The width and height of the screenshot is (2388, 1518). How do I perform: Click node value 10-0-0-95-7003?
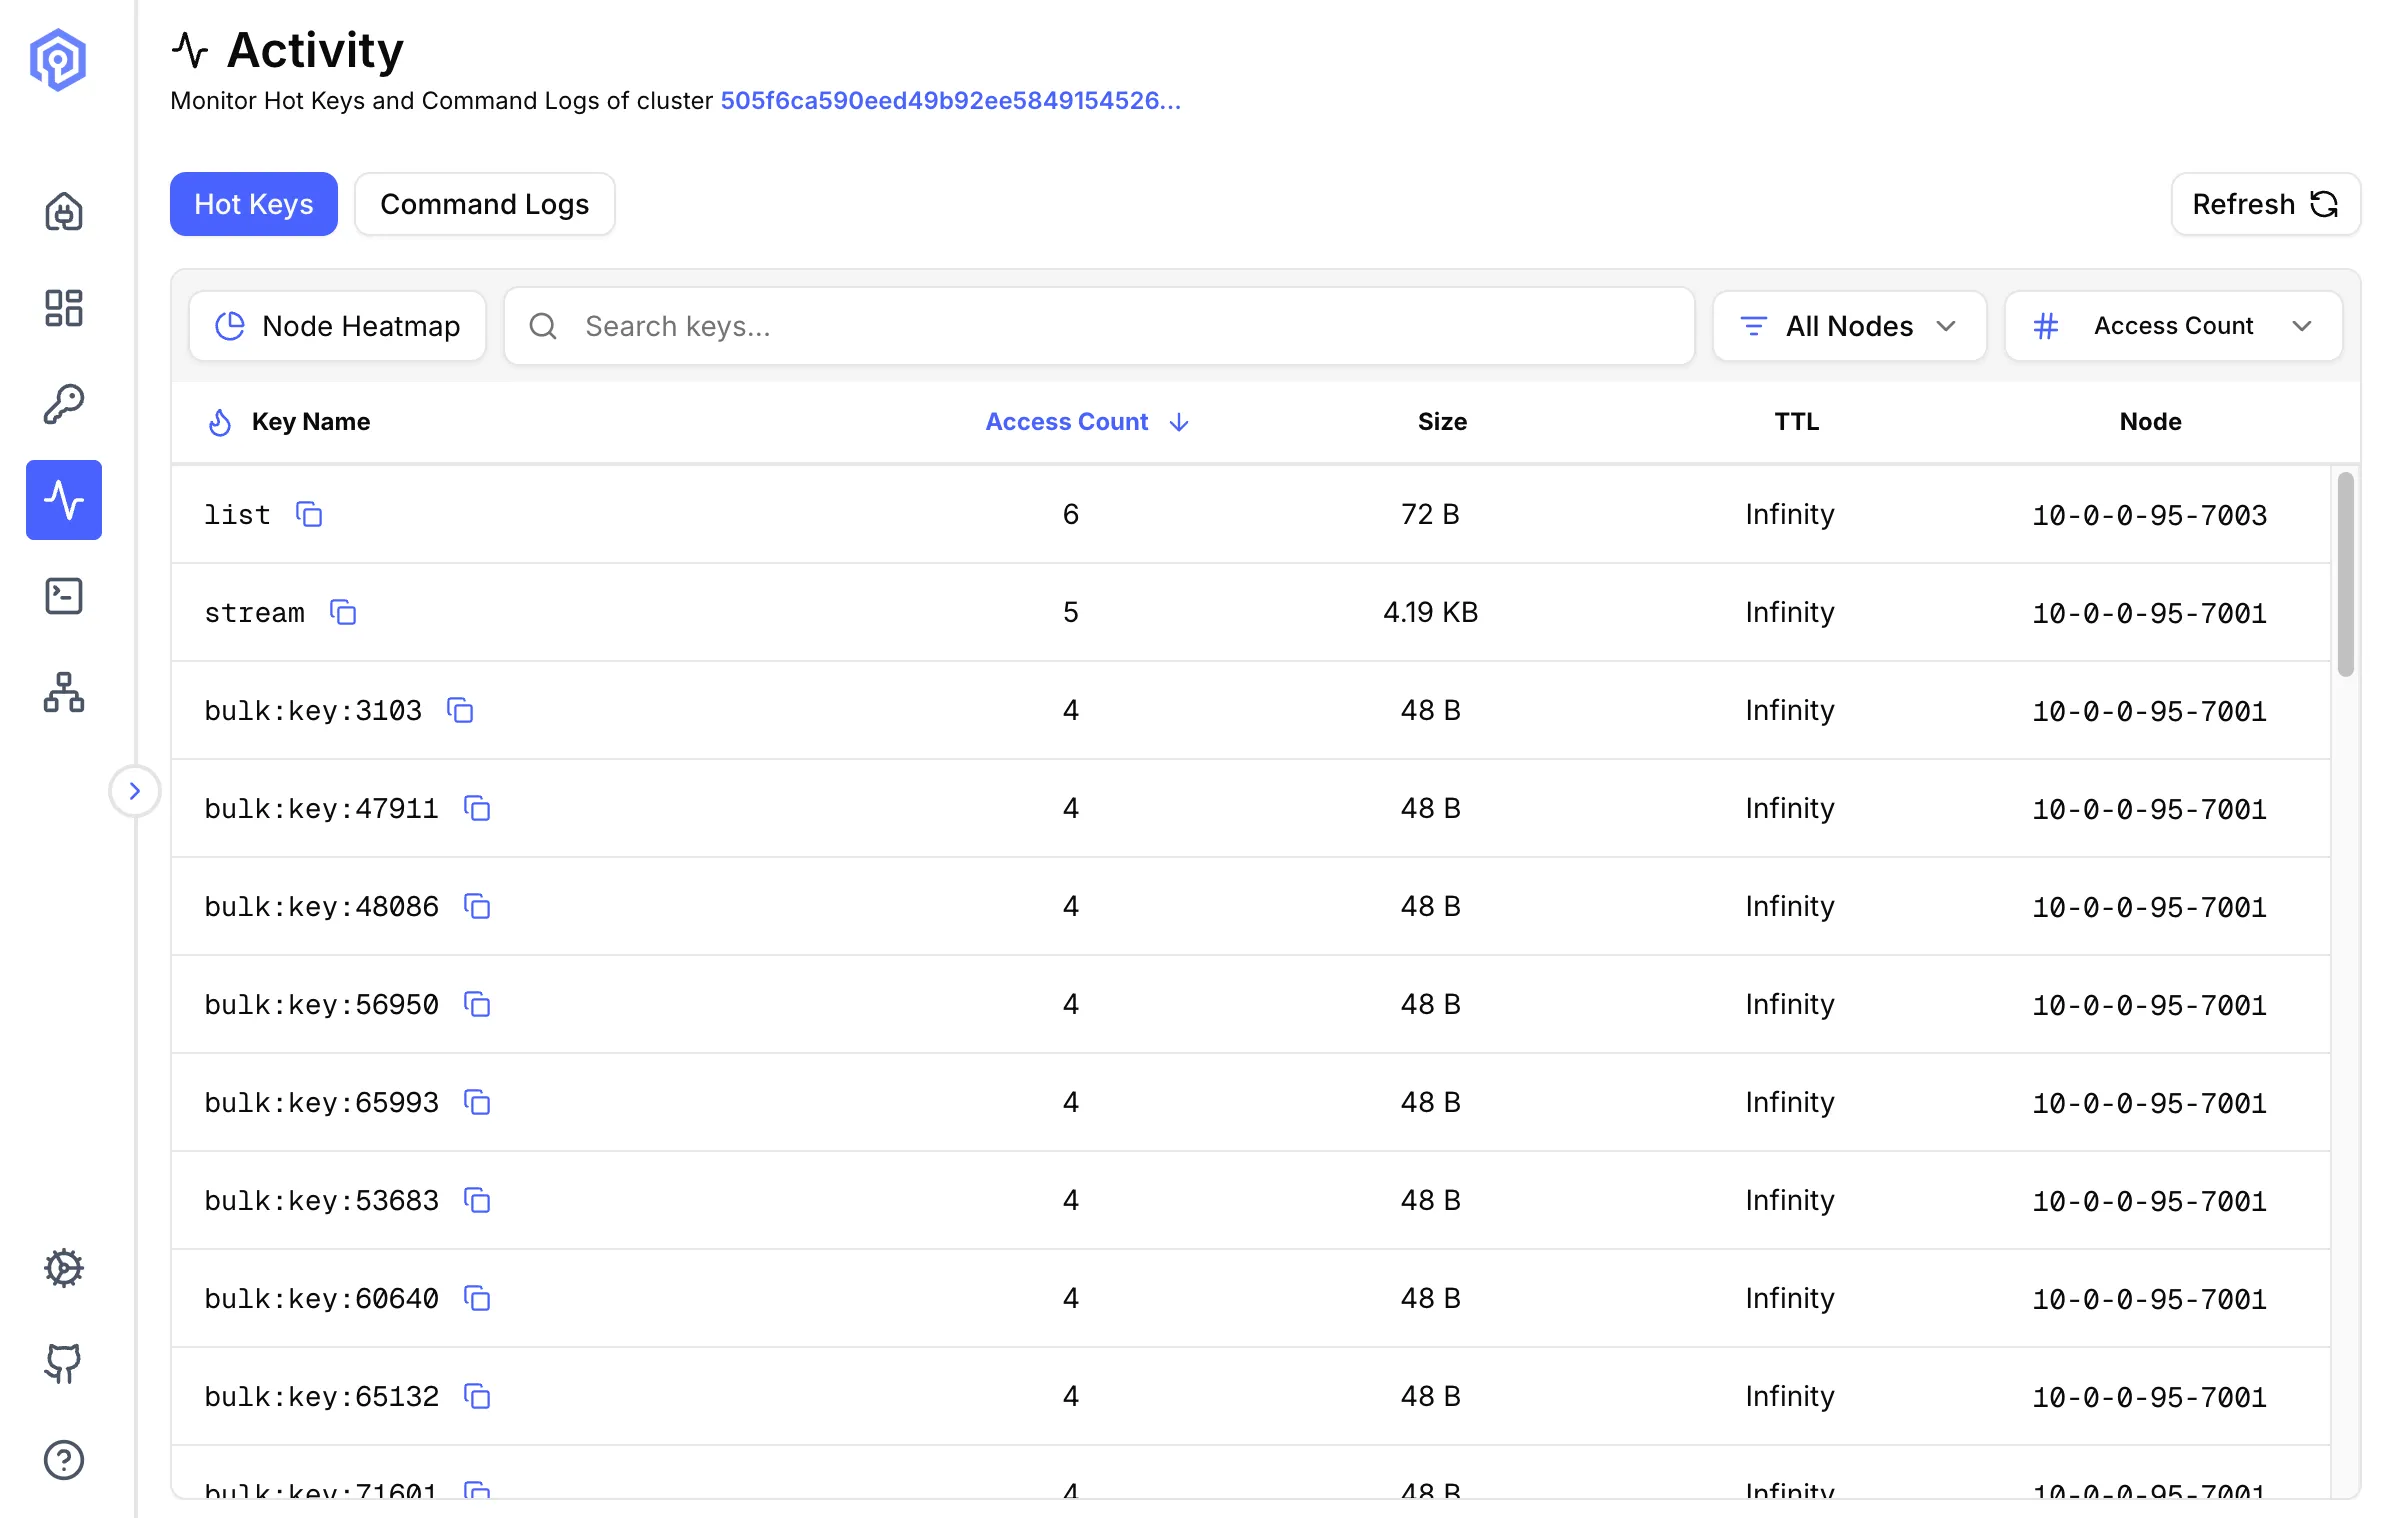point(2149,515)
